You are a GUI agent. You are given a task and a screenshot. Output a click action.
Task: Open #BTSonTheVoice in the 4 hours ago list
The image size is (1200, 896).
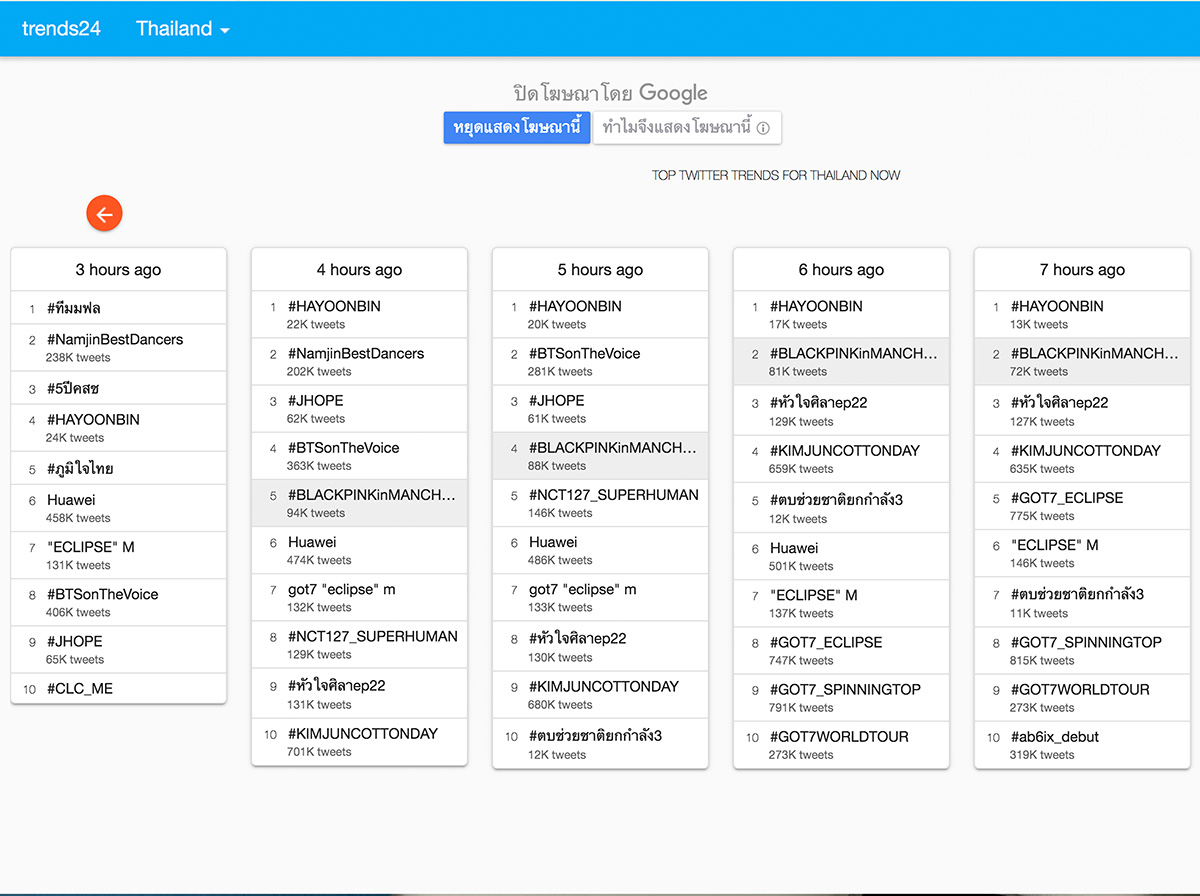point(343,448)
